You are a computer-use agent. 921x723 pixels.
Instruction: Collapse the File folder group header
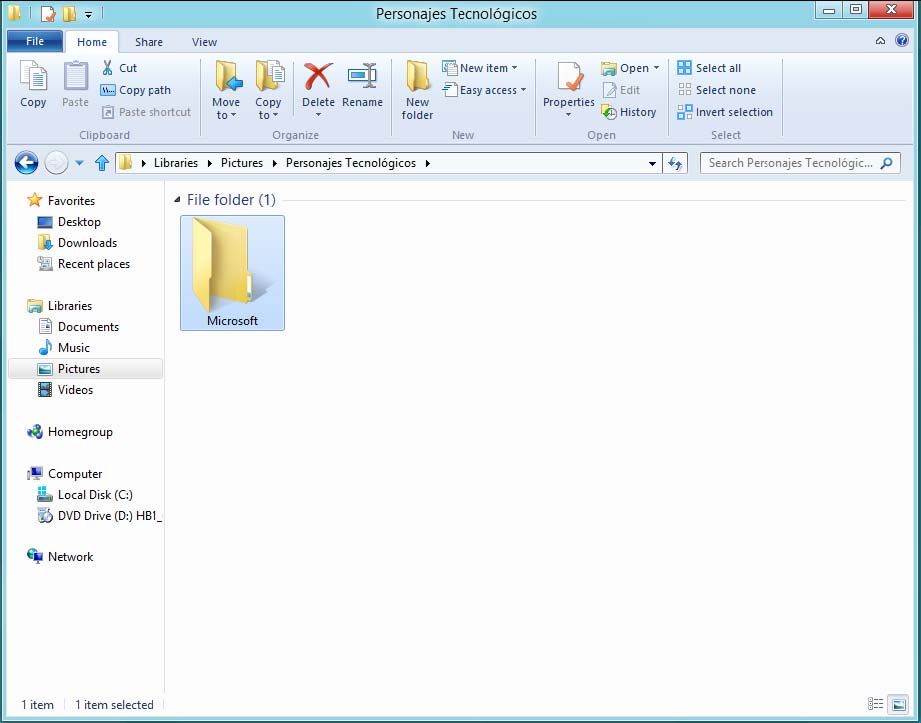(x=178, y=200)
